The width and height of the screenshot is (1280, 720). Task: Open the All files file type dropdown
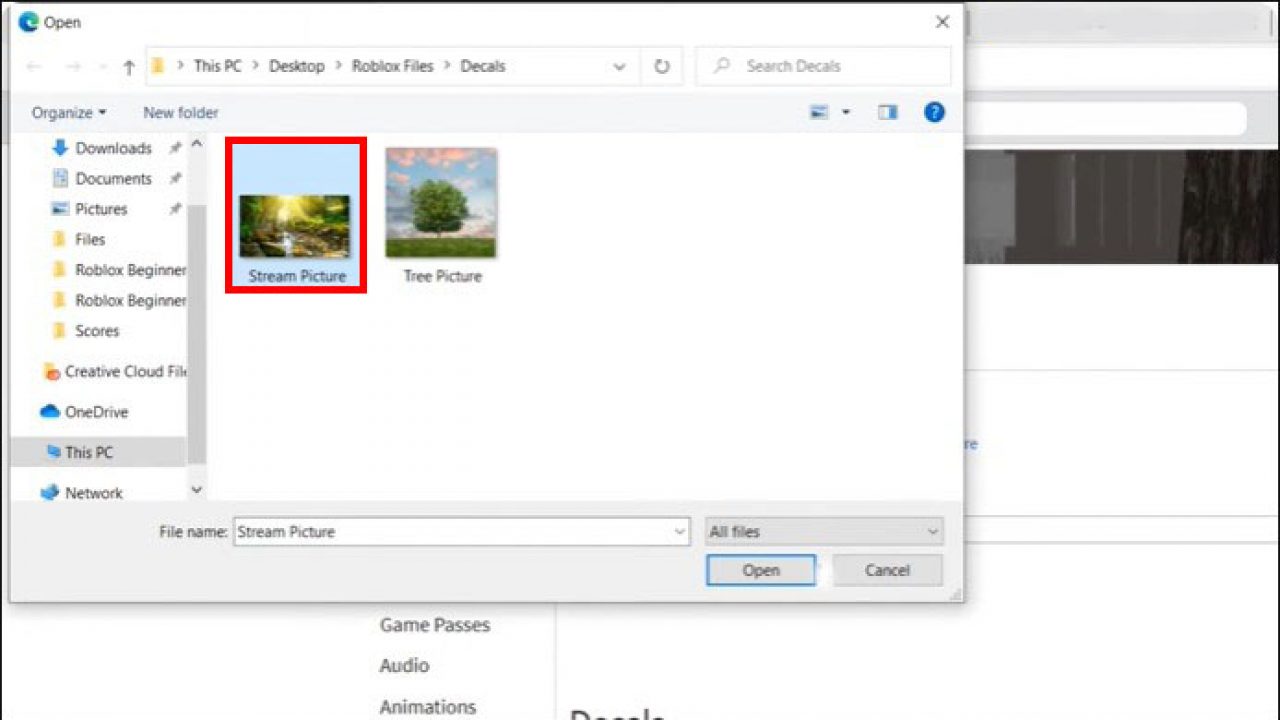[823, 531]
